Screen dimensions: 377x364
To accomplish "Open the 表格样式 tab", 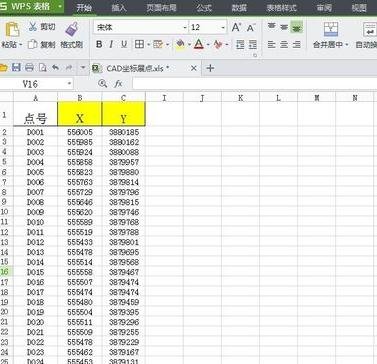I will tap(281, 8).
